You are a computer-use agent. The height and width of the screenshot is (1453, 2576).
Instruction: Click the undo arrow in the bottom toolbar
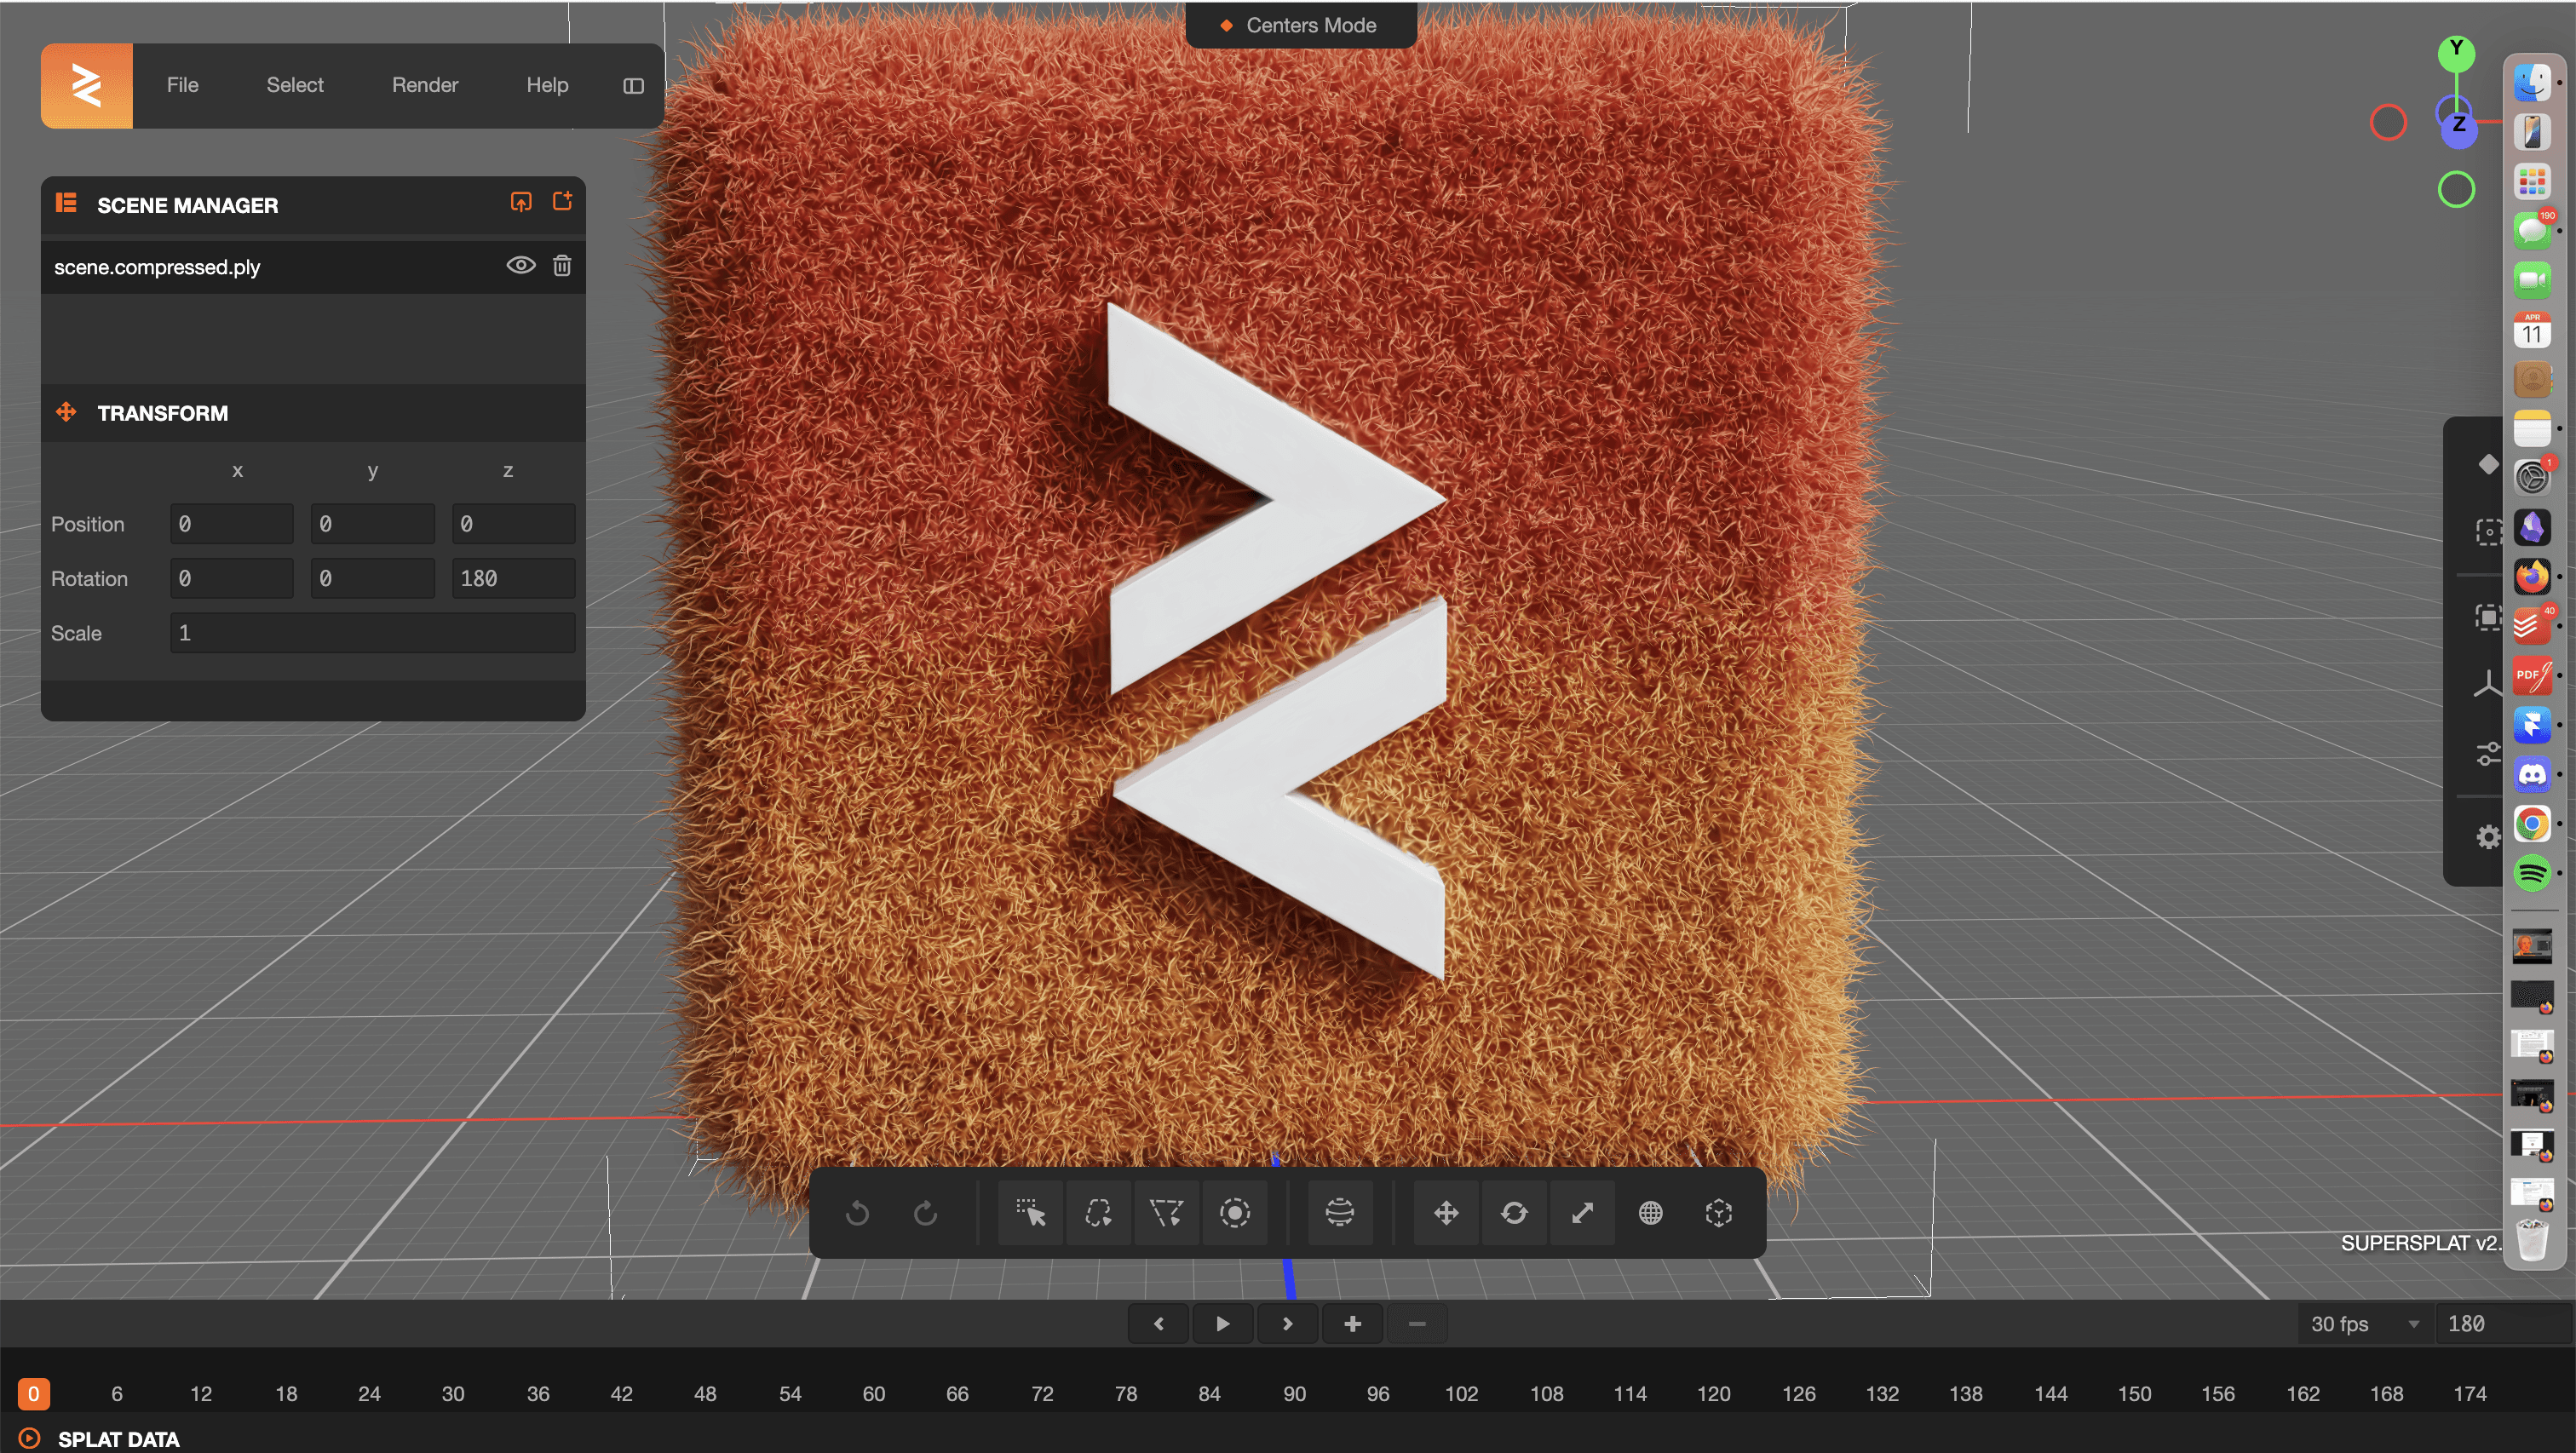[x=857, y=1213]
